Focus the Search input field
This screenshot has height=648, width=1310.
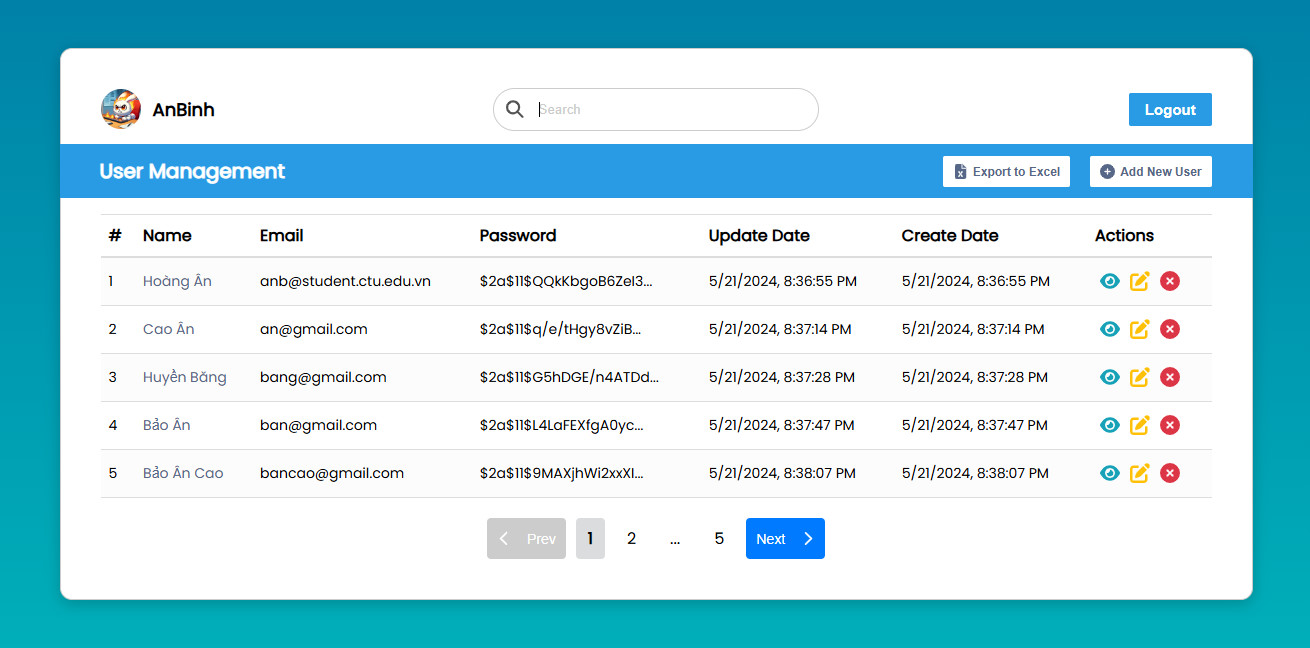[x=670, y=110]
